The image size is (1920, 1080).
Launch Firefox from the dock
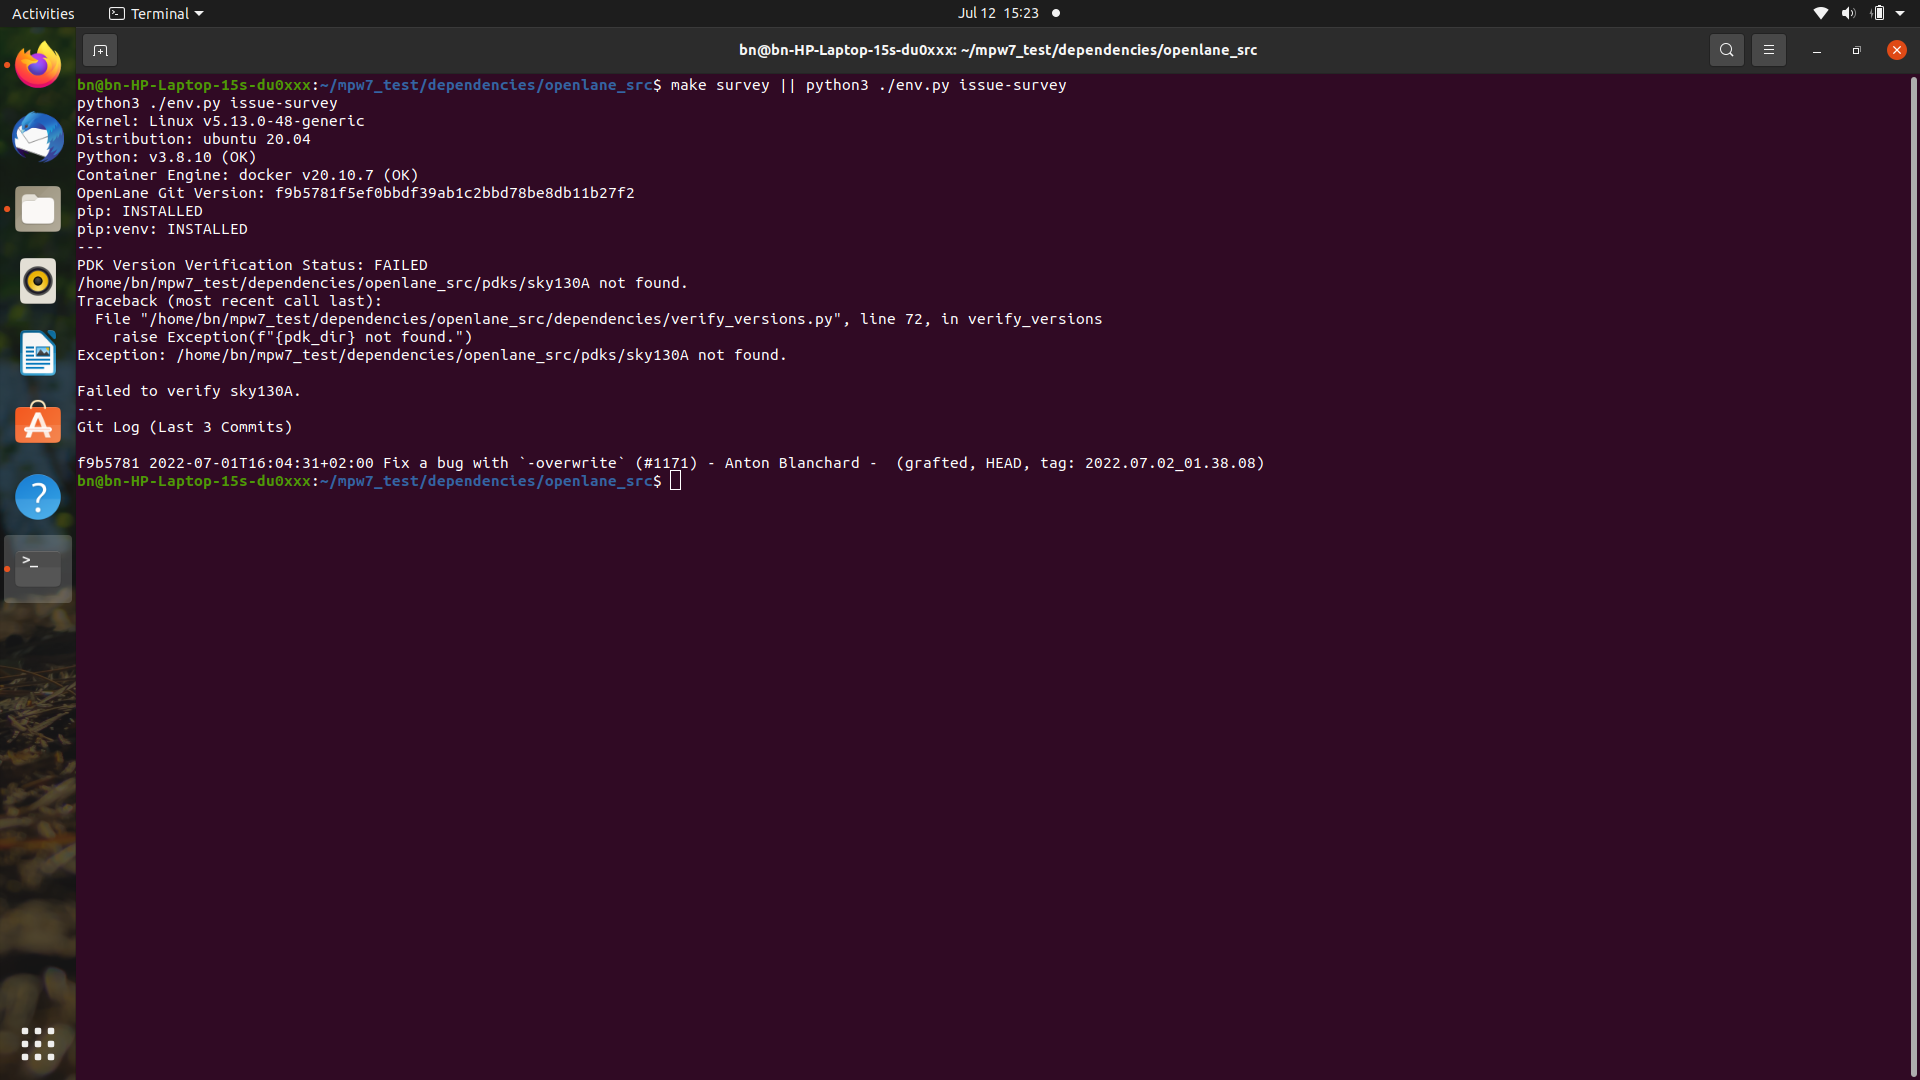point(37,63)
